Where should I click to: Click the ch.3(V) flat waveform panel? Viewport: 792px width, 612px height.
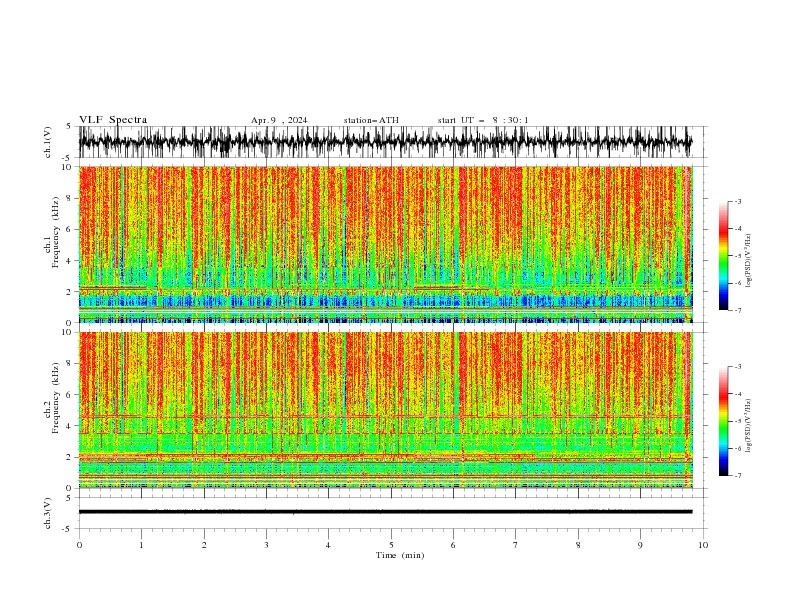(392, 513)
